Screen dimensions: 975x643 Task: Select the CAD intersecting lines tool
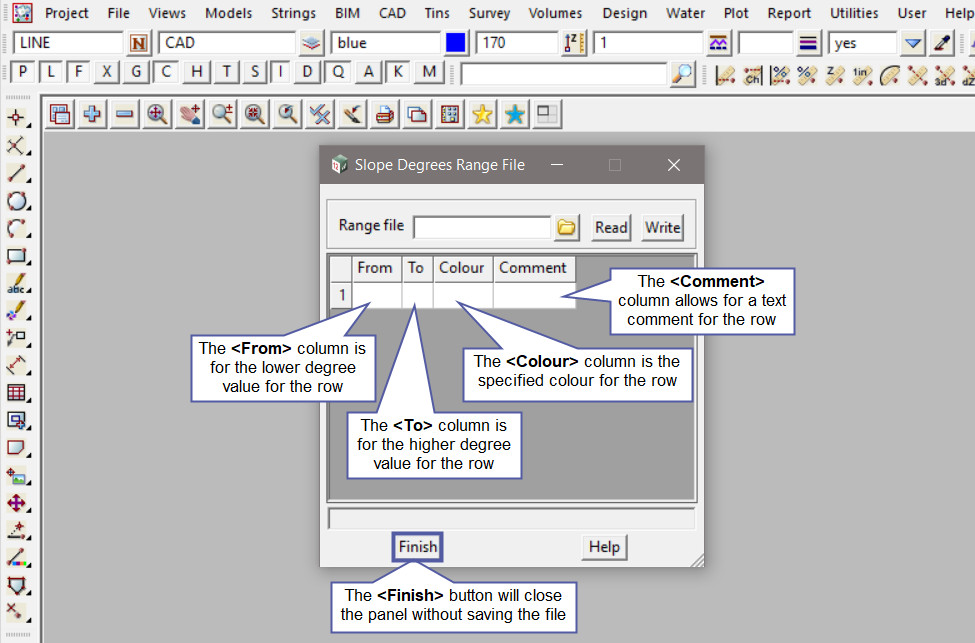click(x=17, y=146)
